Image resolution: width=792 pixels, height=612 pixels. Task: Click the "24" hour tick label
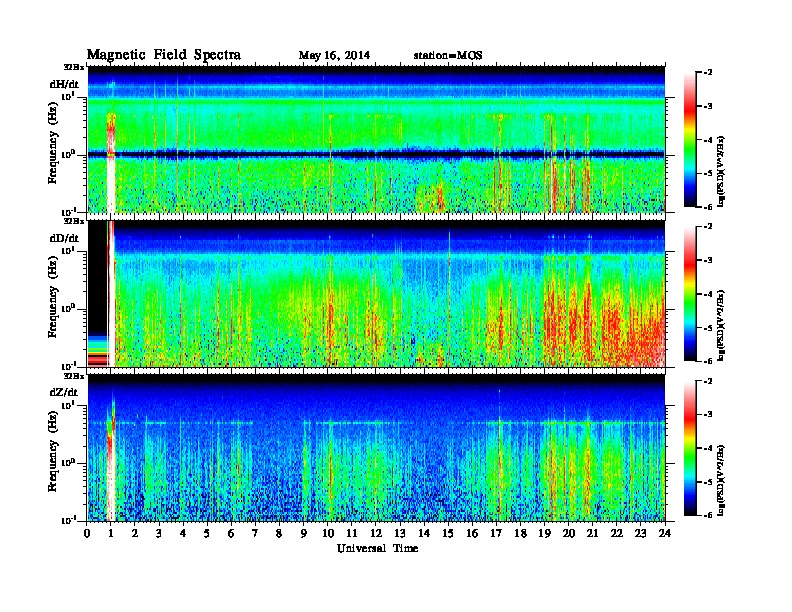(x=665, y=533)
